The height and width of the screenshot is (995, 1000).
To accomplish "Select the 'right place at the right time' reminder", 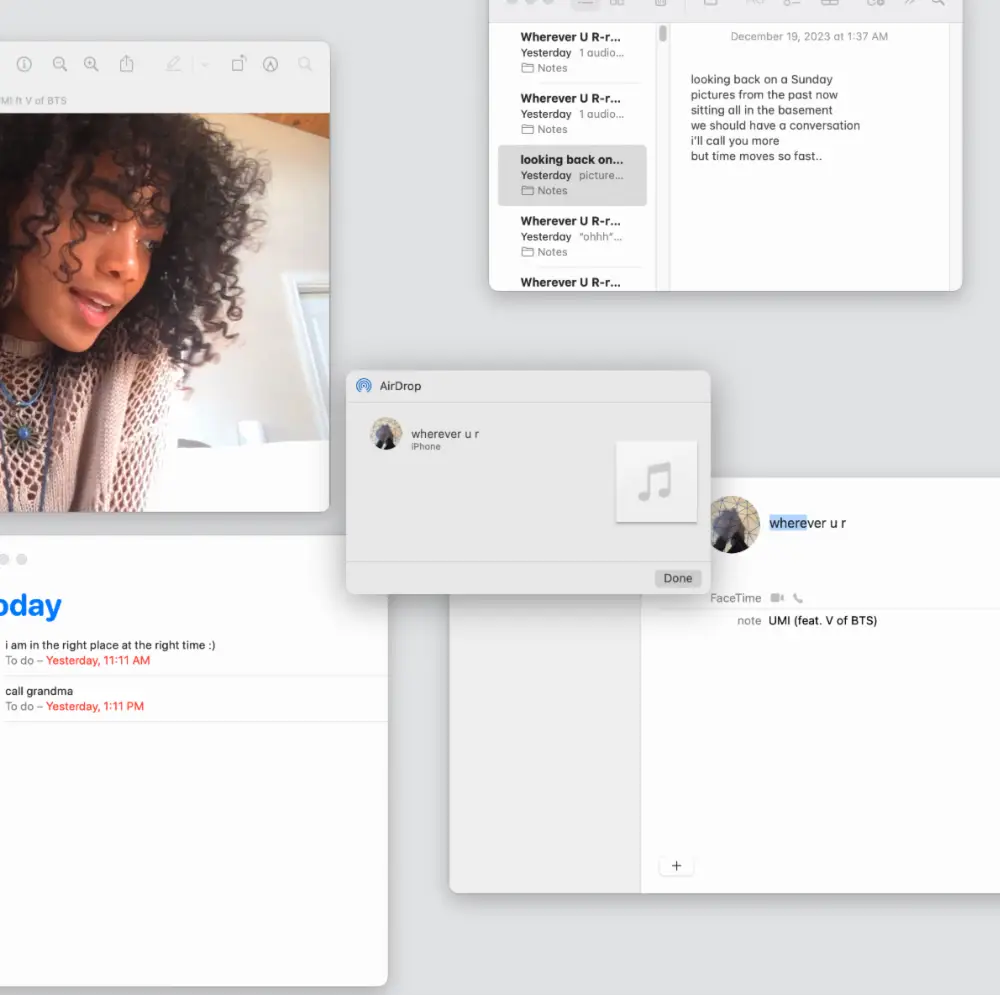I will coord(110,645).
